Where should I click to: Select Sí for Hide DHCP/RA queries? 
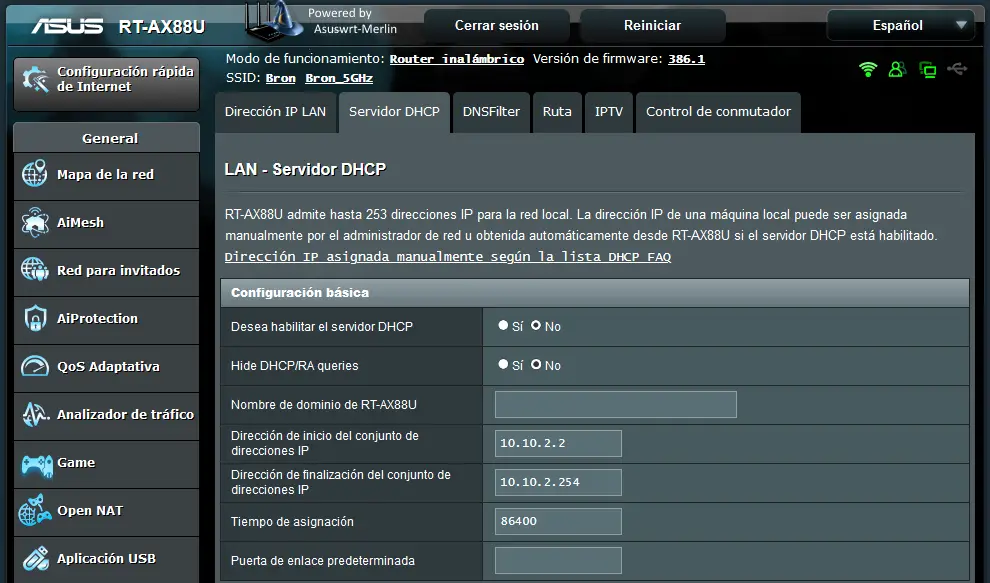pos(503,364)
